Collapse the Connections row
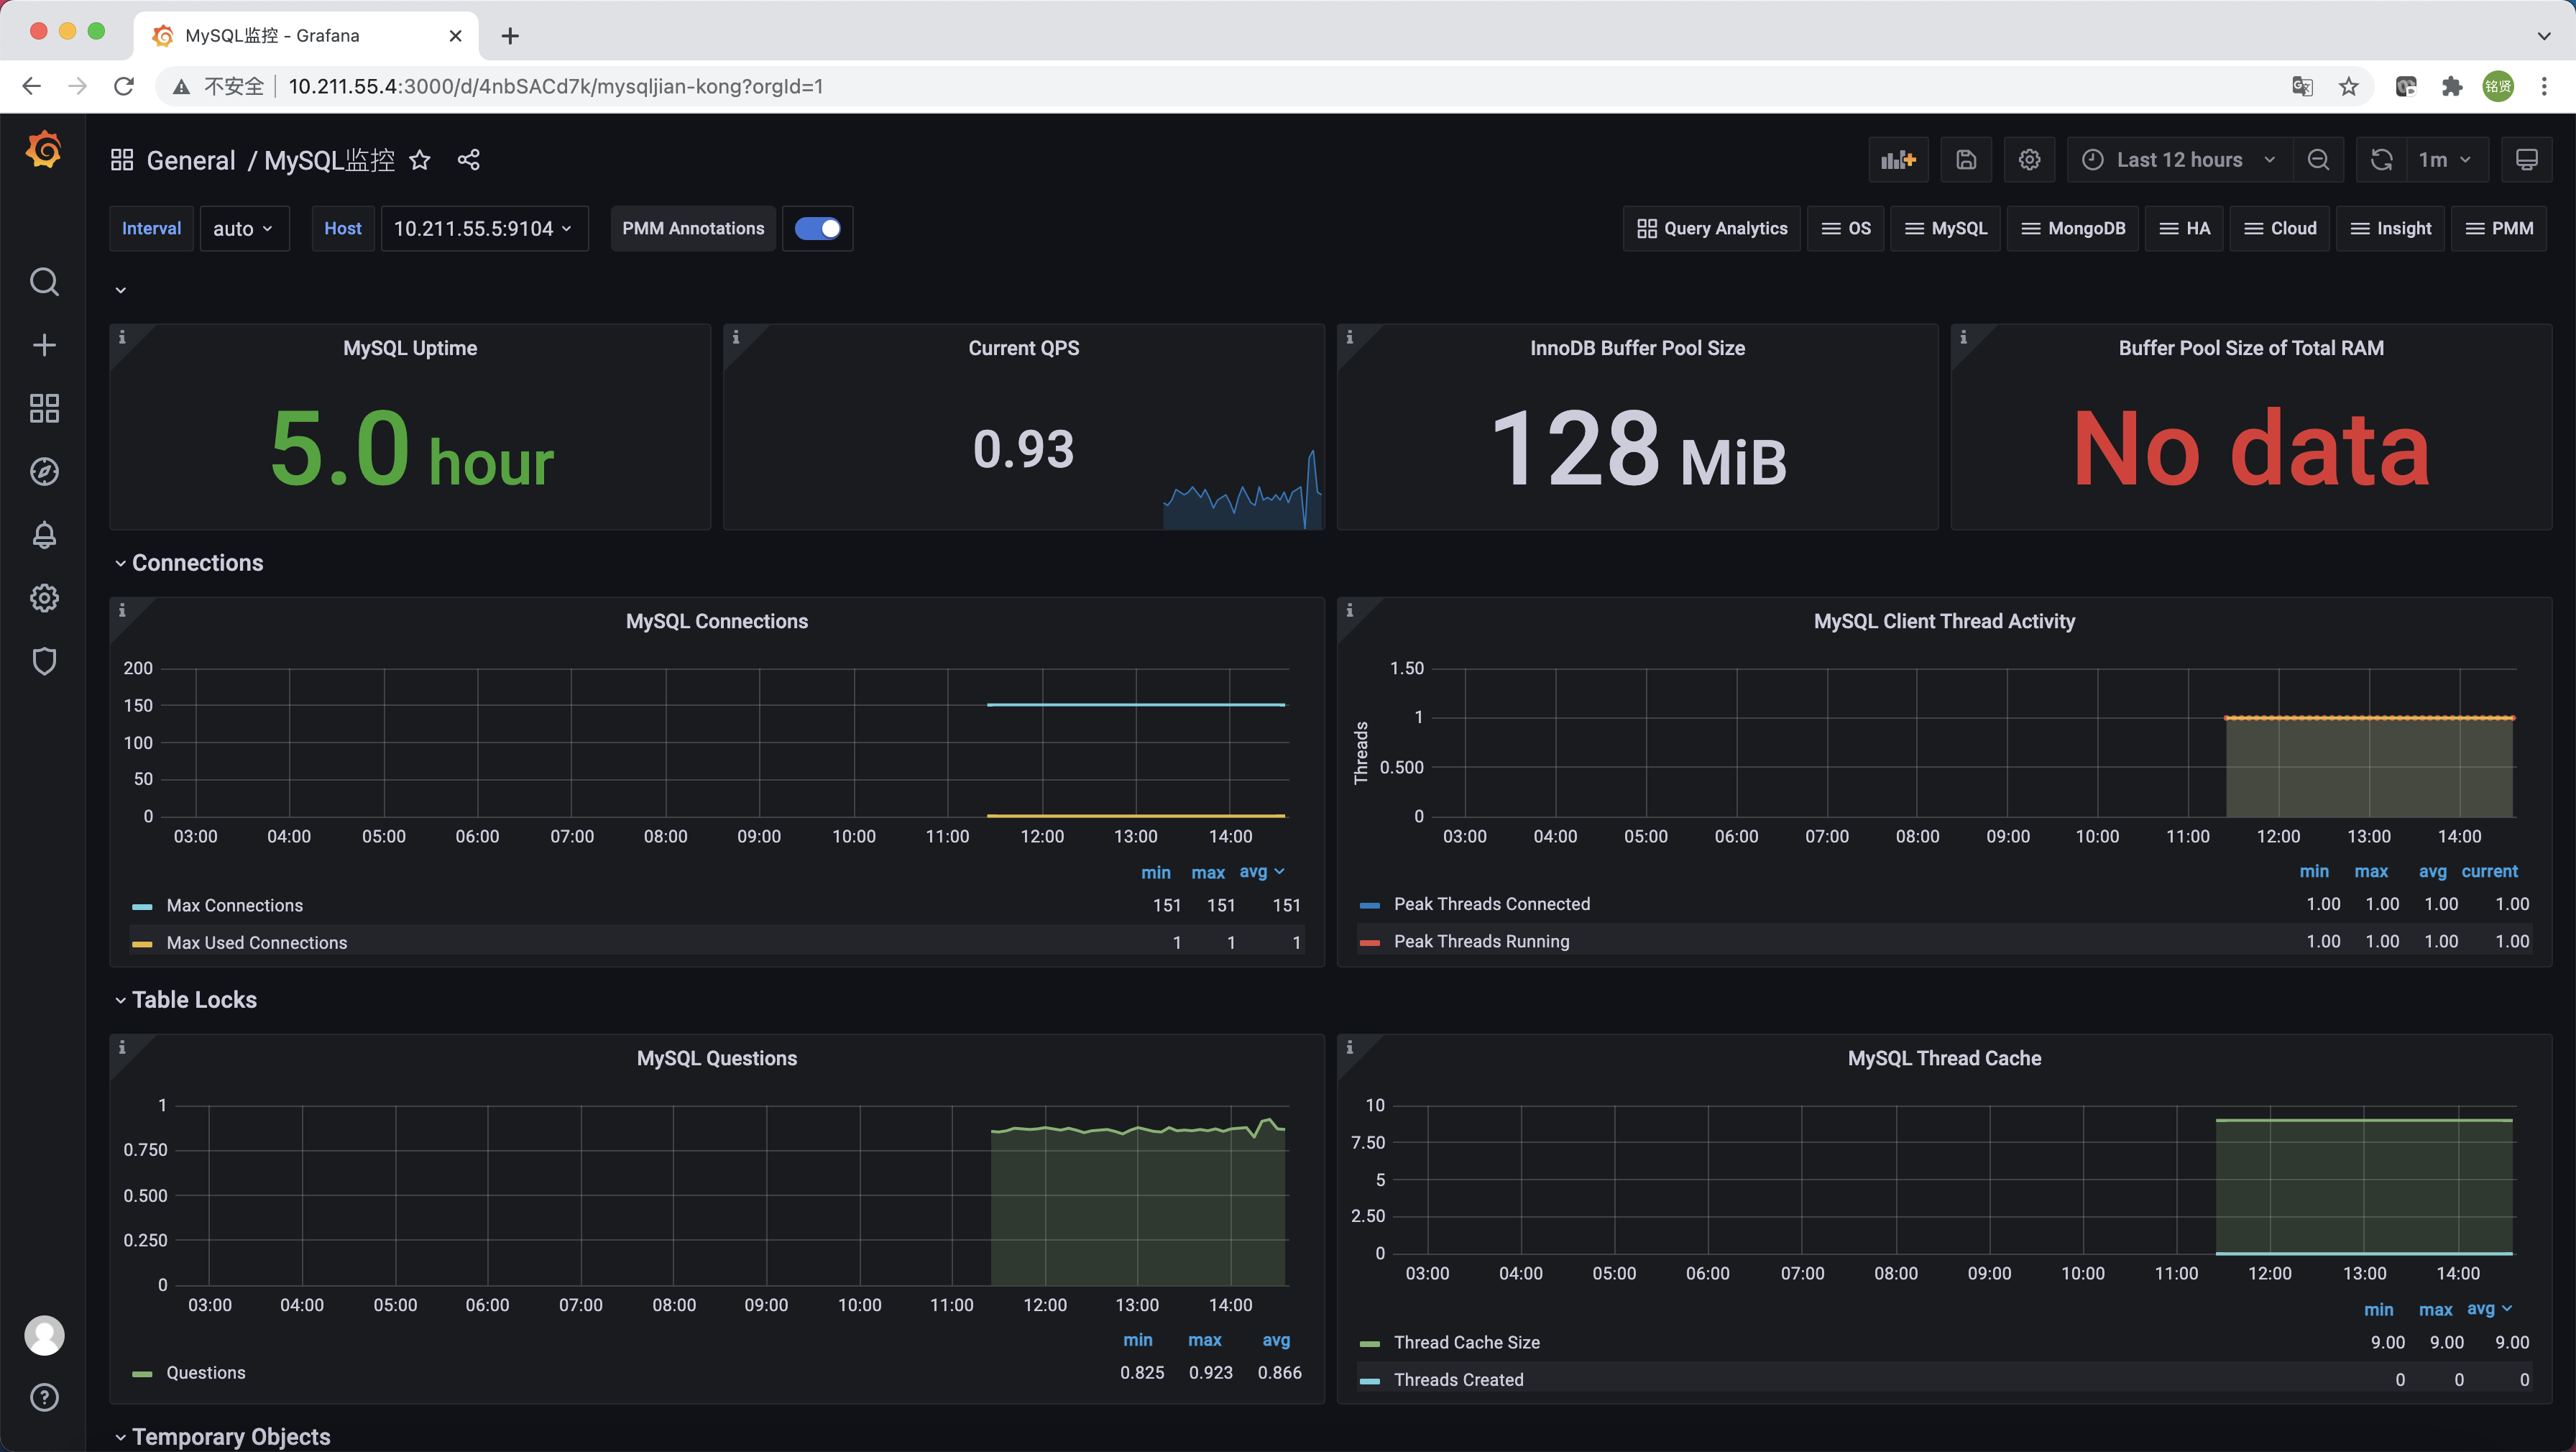This screenshot has width=2576, height=1452. pos(197,563)
